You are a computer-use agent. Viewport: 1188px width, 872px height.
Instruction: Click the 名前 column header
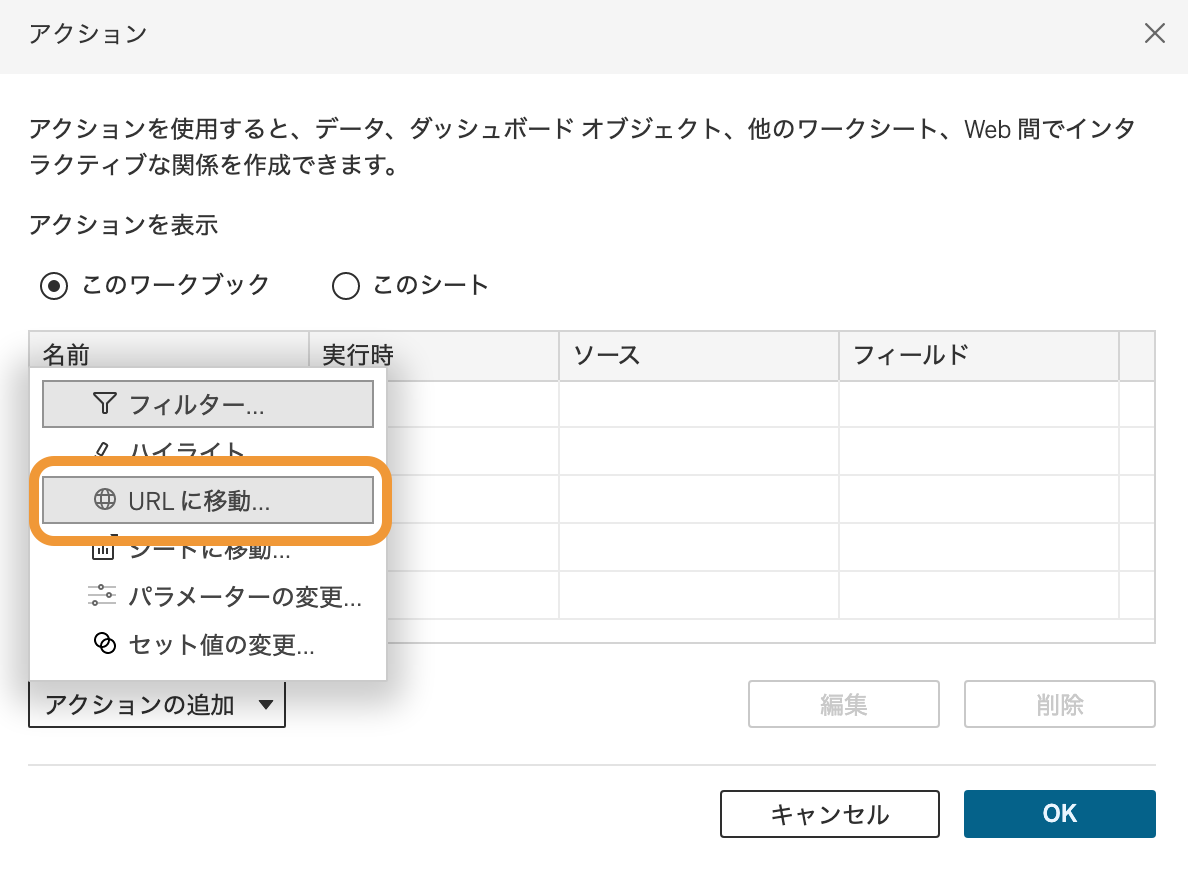pos(68,355)
